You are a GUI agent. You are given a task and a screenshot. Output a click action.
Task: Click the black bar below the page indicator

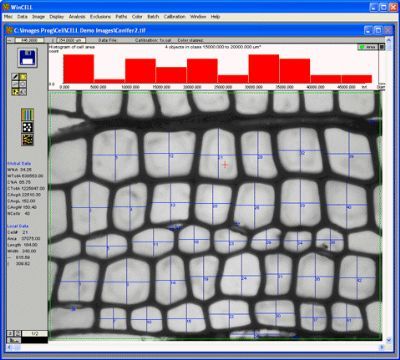coord(35,340)
